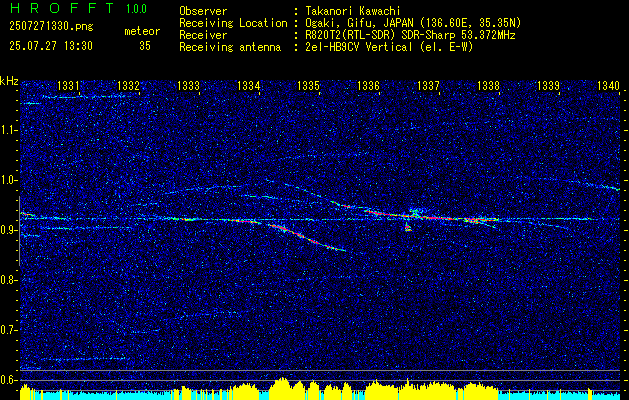Click the 1339 time marker

coord(548,85)
